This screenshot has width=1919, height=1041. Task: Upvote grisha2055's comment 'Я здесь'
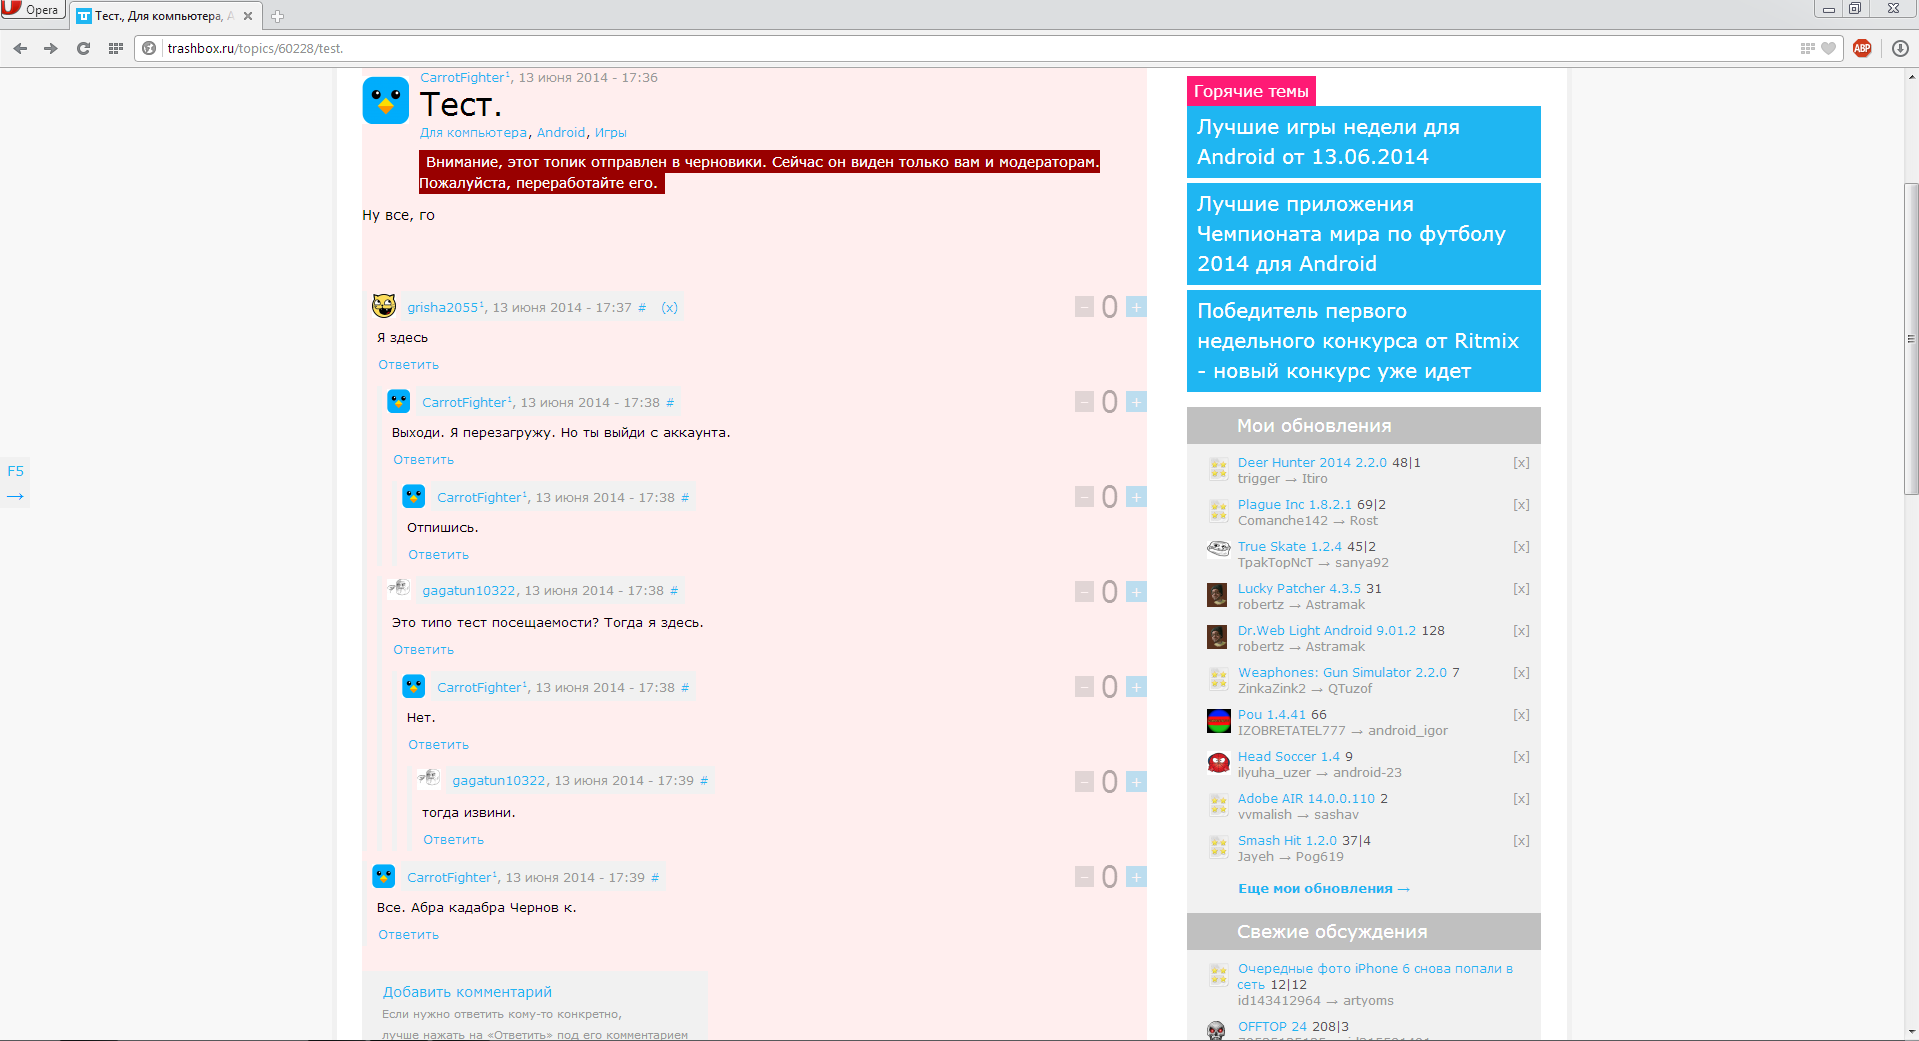(x=1136, y=307)
